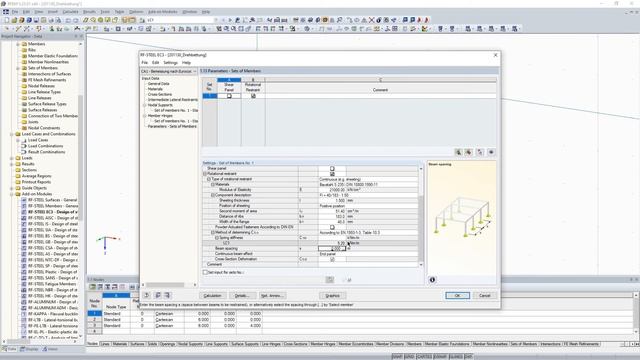Click the Nat. Annex... button
The width and height of the screenshot is (640, 360).
(x=272, y=296)
